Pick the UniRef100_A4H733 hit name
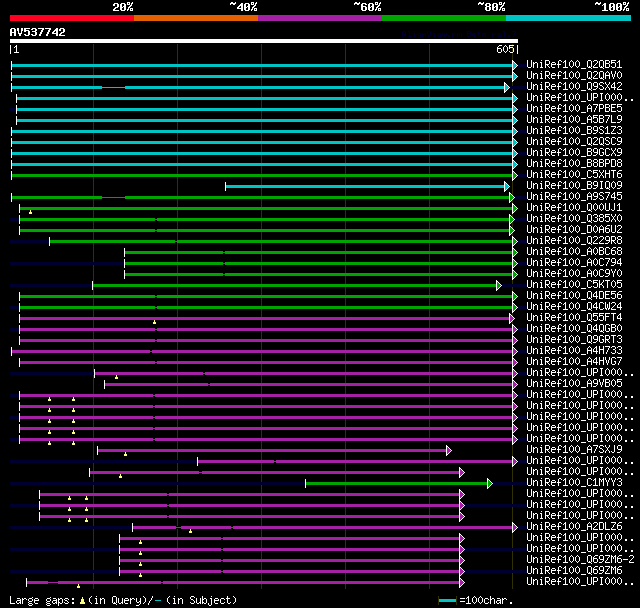The image size is (640, 608). click(574, 351)
